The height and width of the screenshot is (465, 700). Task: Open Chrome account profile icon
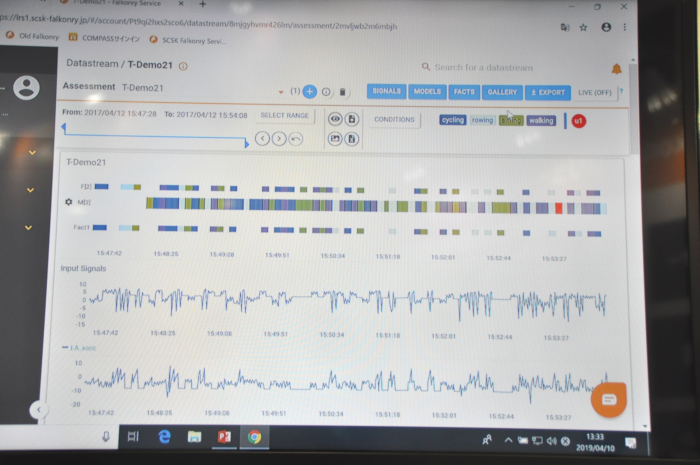point(606,27)
